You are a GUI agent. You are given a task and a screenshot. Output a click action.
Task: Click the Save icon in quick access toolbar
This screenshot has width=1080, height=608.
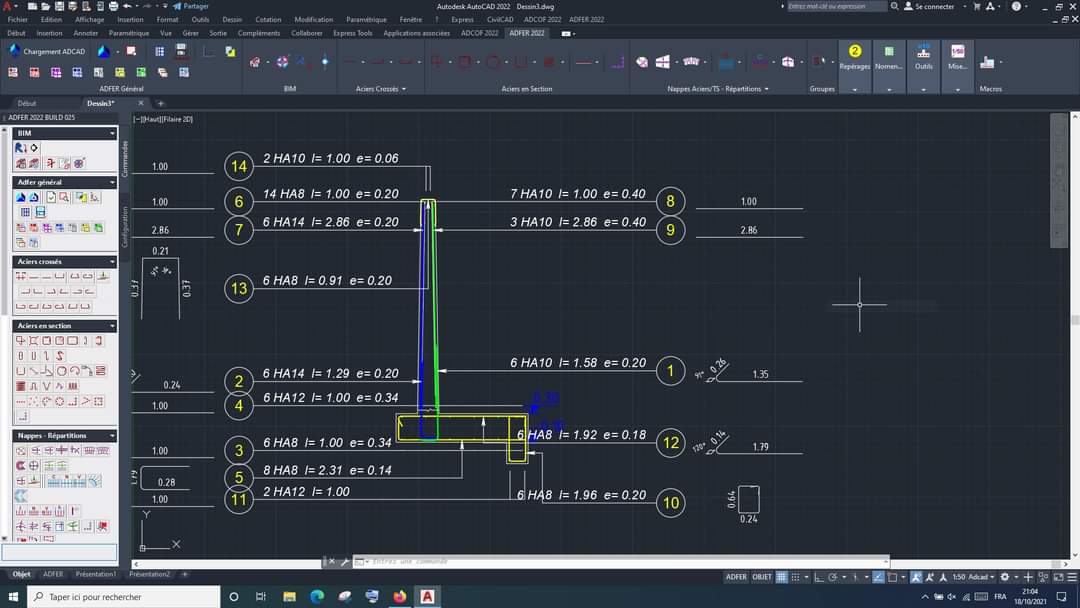(59, 6)
